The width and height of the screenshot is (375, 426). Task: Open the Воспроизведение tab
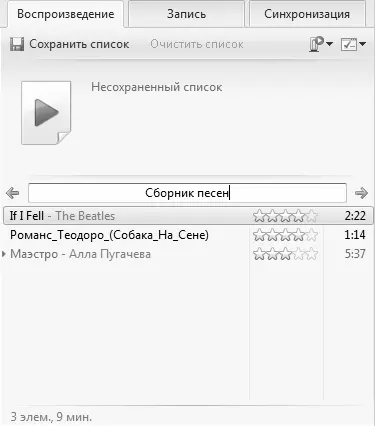click(66, 14)
